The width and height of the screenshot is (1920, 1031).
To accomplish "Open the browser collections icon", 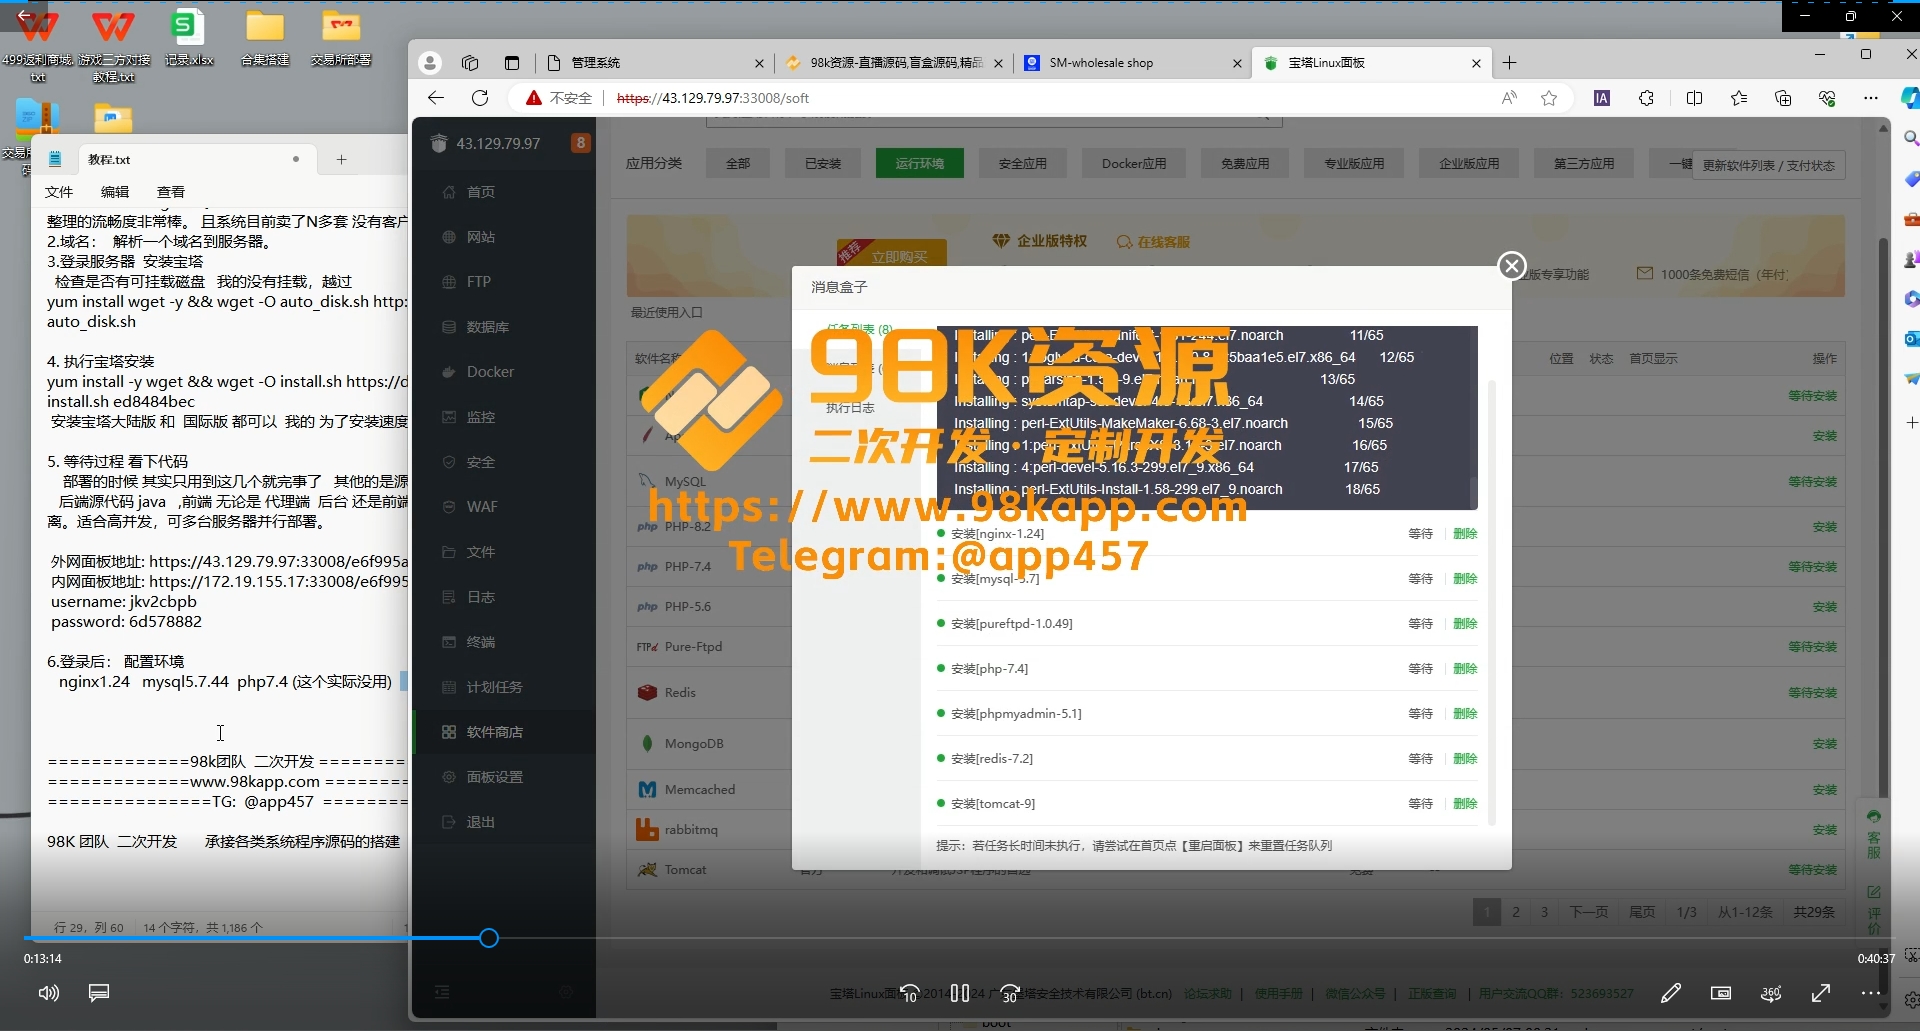I will pos(1783,98).
